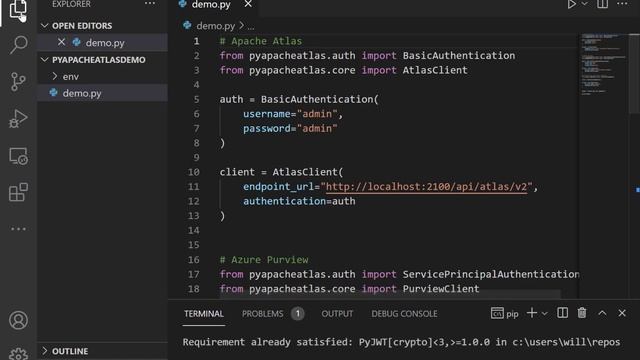Open editor more actions menu

pyautogui.click(x=622, y=4)
